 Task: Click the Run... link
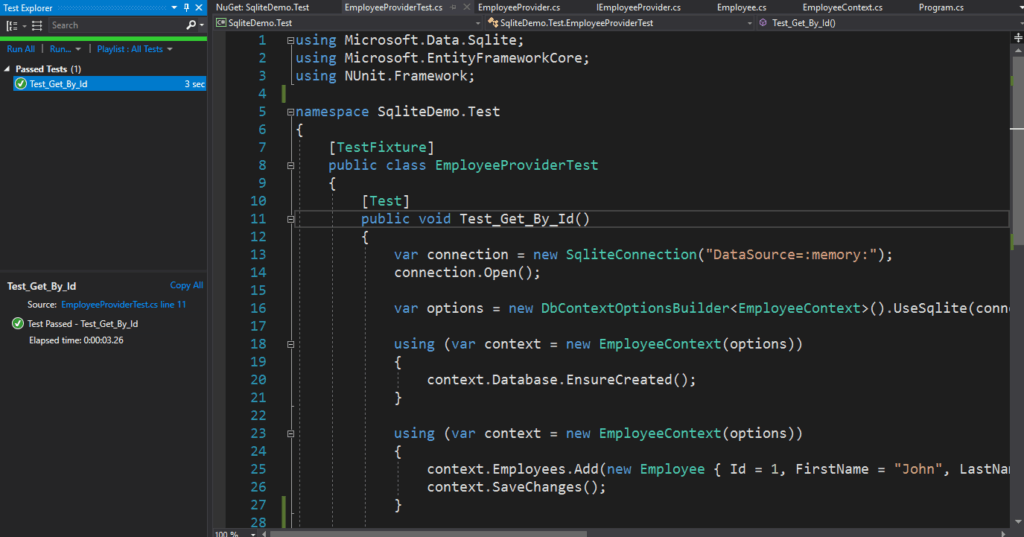[59, 49]
